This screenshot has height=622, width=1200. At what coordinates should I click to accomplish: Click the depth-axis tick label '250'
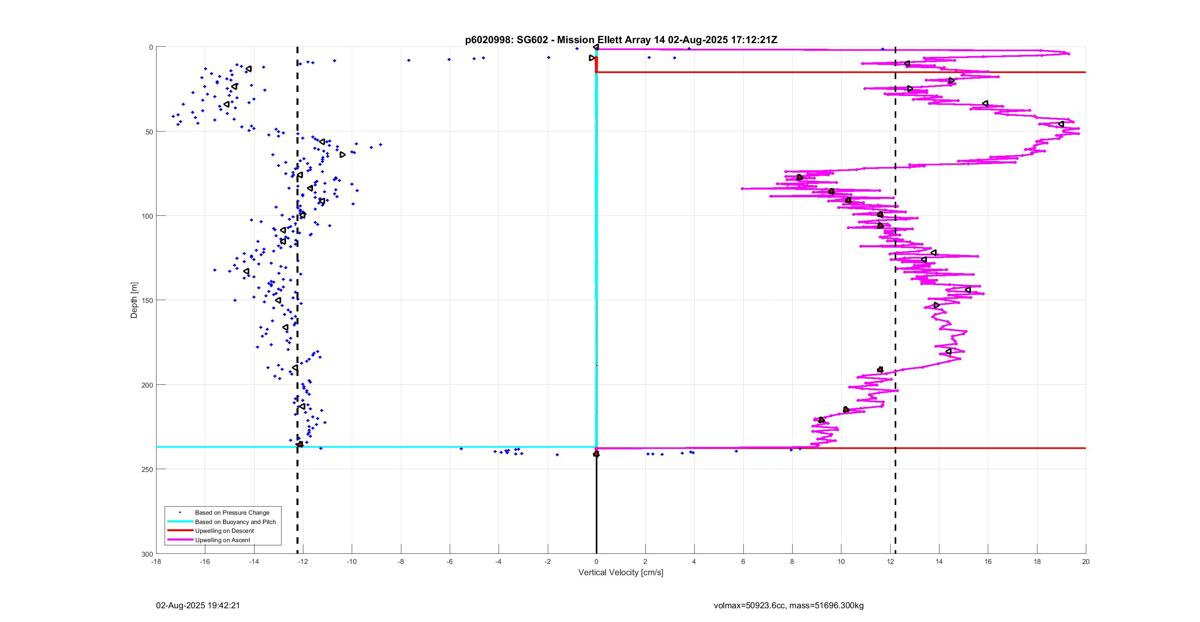pos(146,469)
